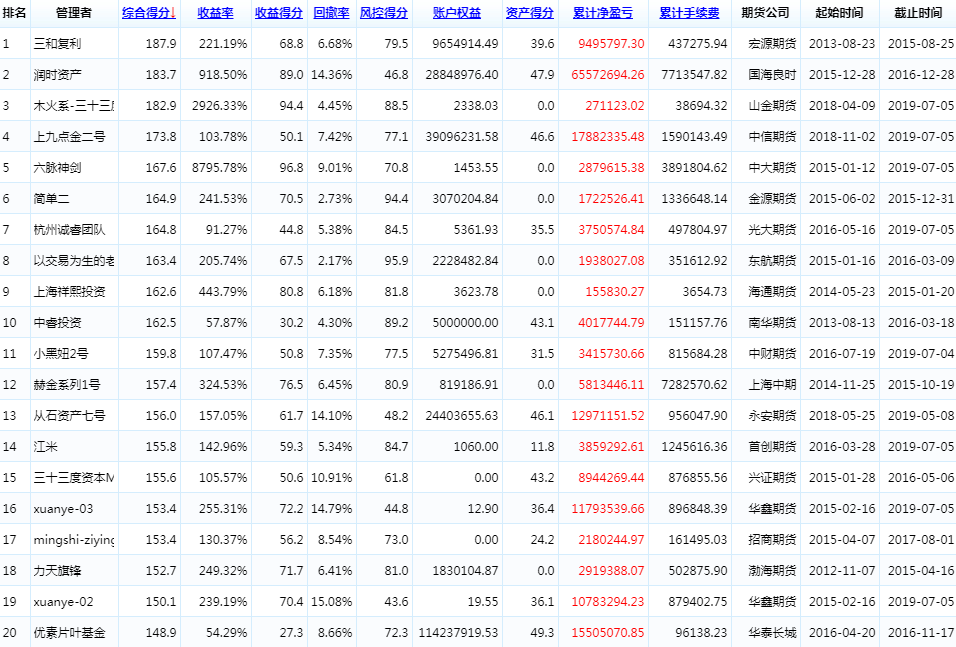The width and height of the screenshot is (956, 647).
Task: Select manager 六脉神剑
Action: (x=57, y=168)
